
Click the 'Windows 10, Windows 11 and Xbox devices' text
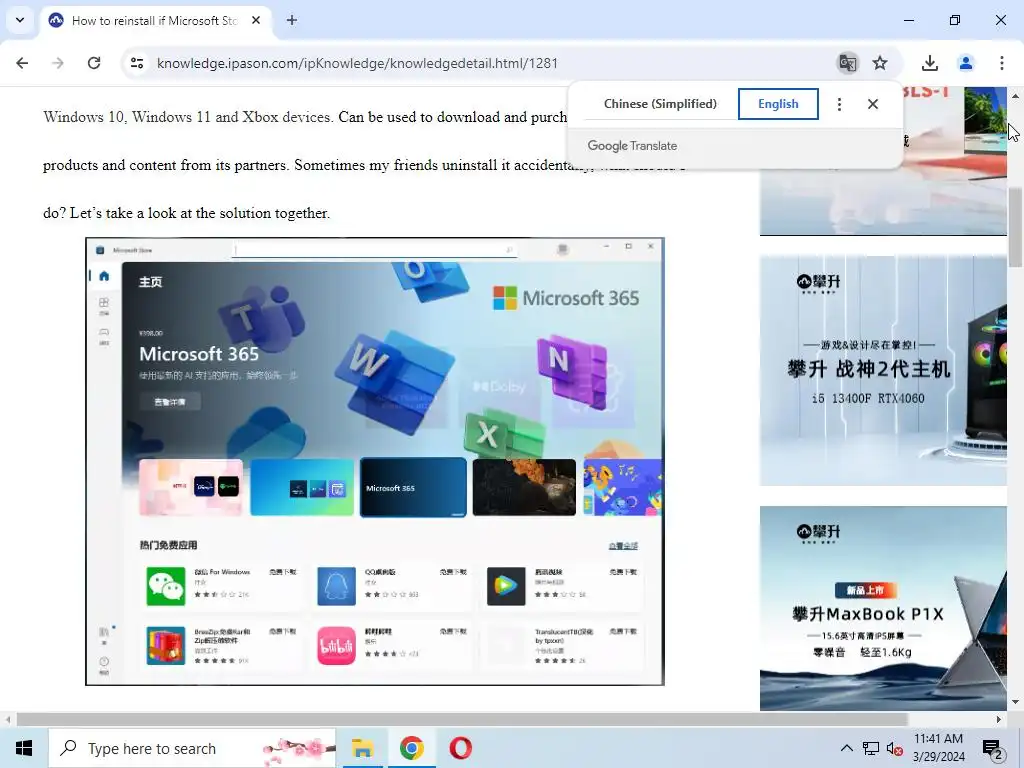[x=188, y=117]
